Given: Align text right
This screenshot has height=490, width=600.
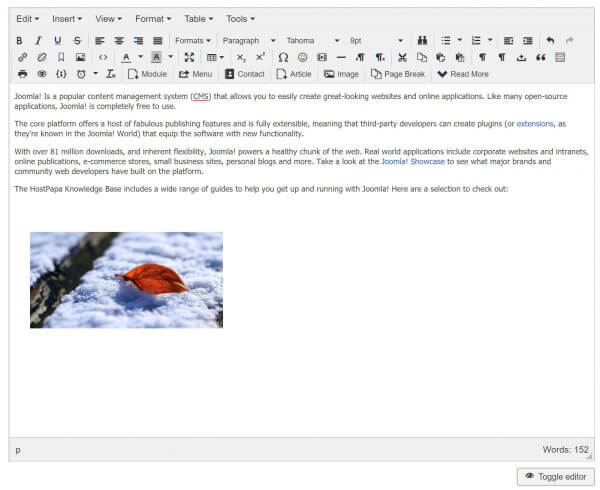Looking at the screenshot, I should [x=139, y=41].
